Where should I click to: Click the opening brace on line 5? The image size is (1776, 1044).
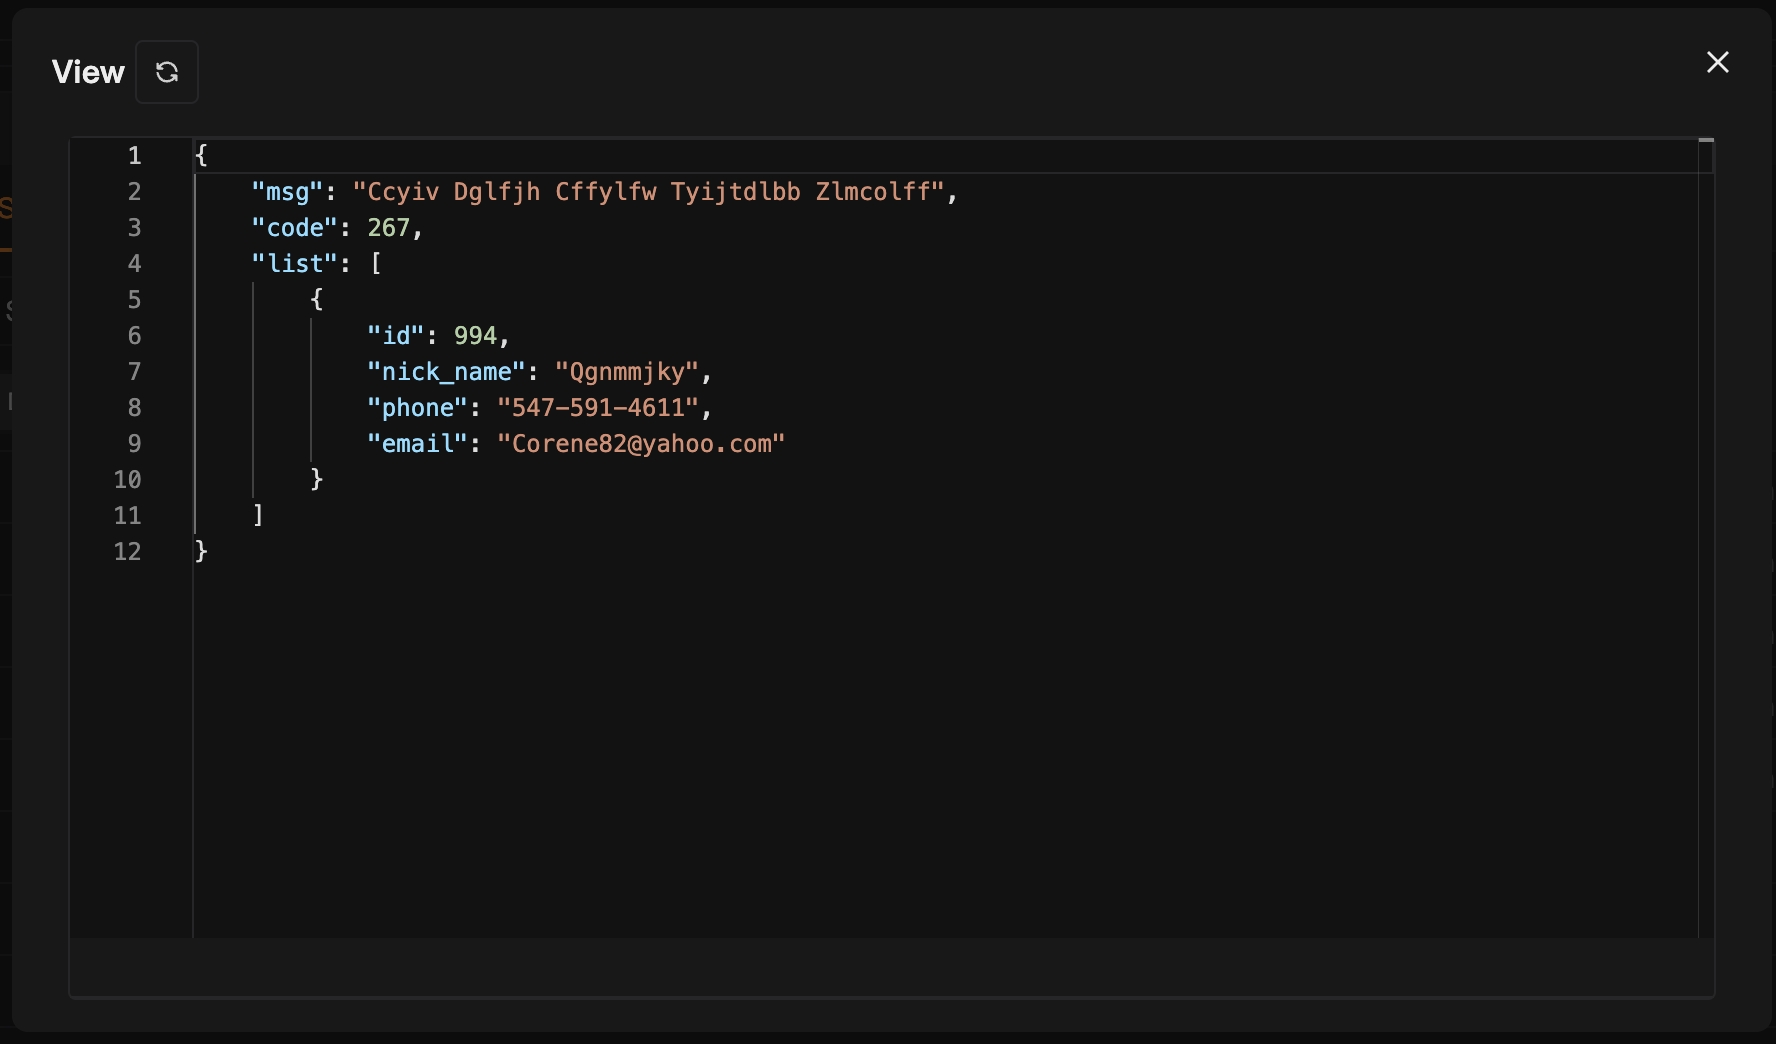click(x=317, y=300)
